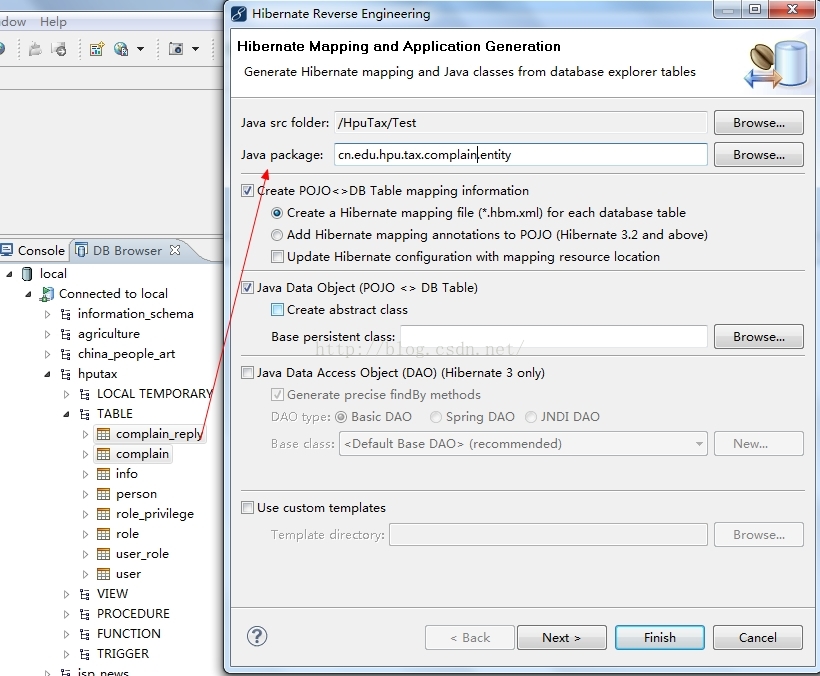The width and height of the screenshot is (820, 676).
Task: Click the Connected to local connection icon
Action: coord(47,294)
